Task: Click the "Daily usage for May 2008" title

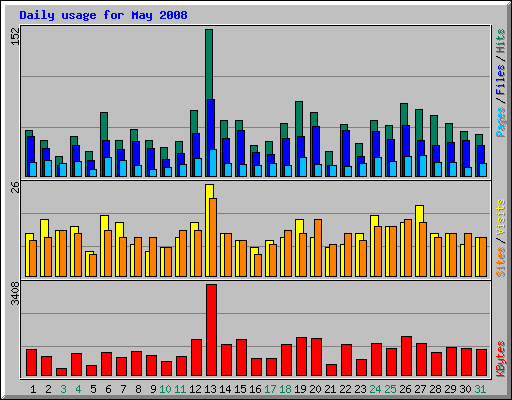Action: [x=103, y=15]
